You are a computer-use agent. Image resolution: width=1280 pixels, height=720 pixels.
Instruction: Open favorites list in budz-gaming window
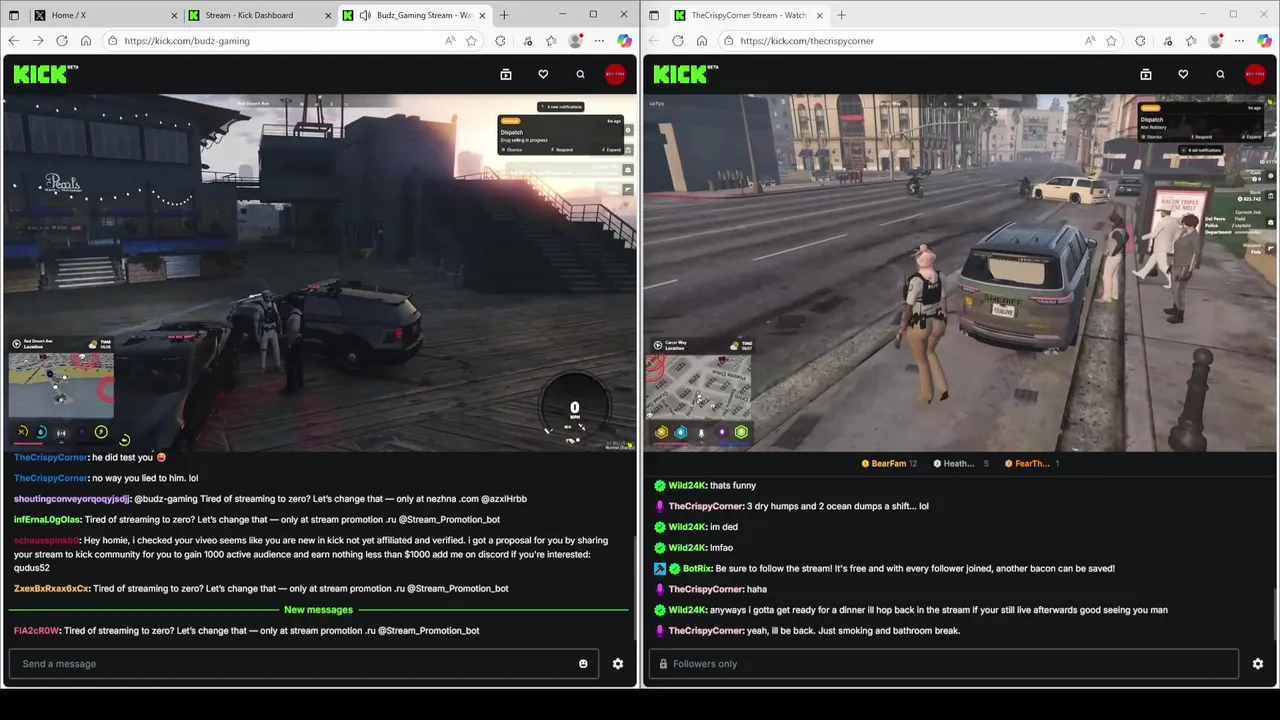(x=551, y=41)
